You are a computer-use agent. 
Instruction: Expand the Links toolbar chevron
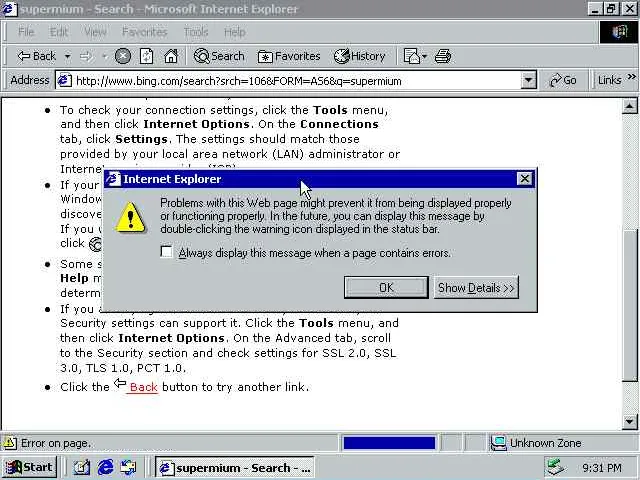pyautogui.click(x=631, y=77)
